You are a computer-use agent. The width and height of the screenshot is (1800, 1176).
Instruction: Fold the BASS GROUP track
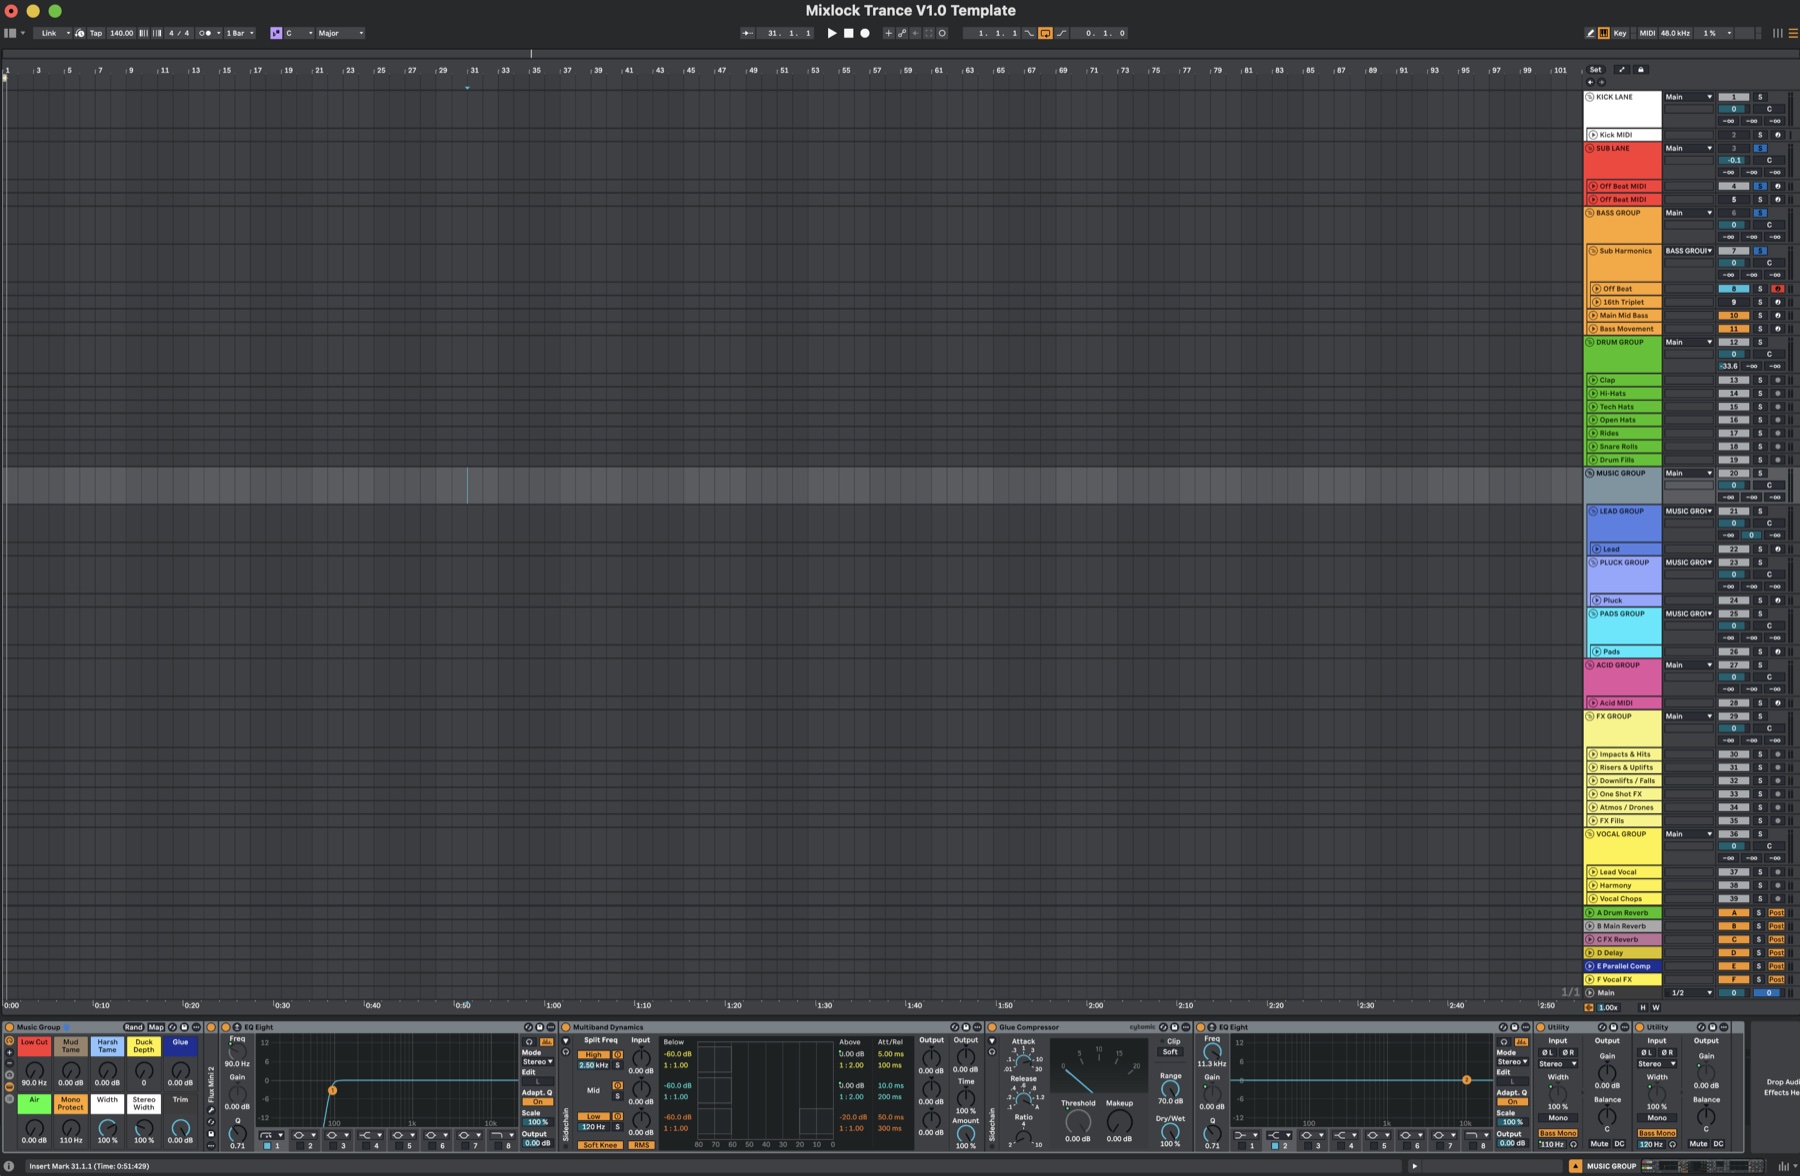click(x=1590, y=213)
